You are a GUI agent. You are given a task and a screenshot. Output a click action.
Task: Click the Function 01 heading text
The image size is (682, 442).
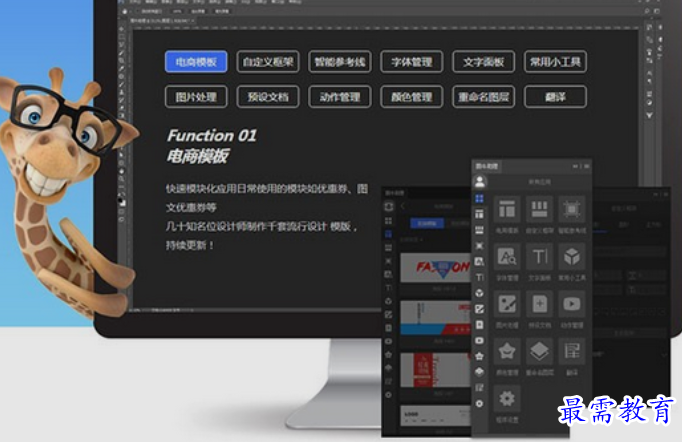click(x=212, y=135)
